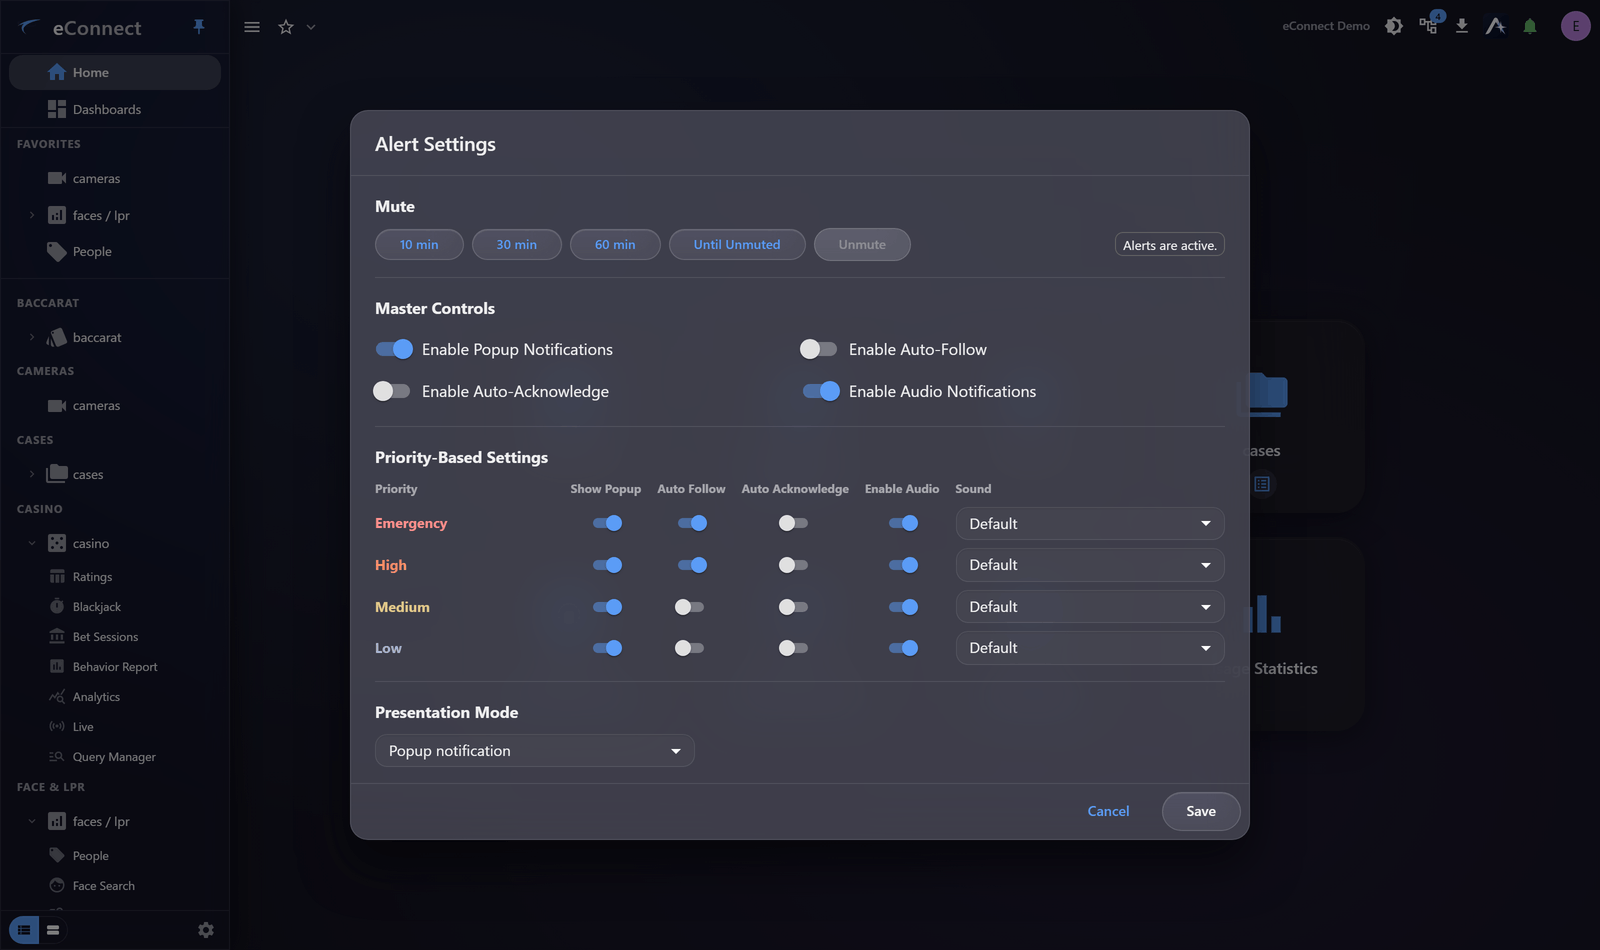
Task: Toggle High Auto Follow switch
Action: [692, 565]
